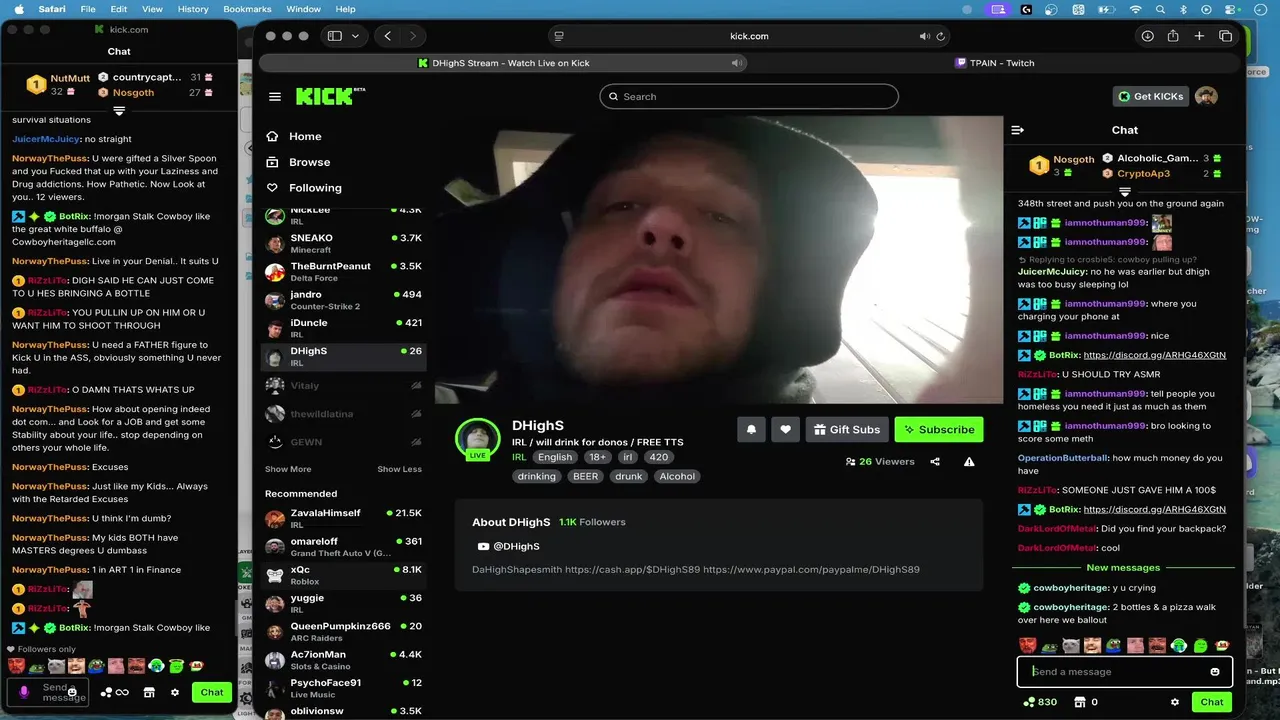Open QueenPumpkinz666 recommended channel
Viewport: 1280px width, 720px height.
tap(344, 632)
